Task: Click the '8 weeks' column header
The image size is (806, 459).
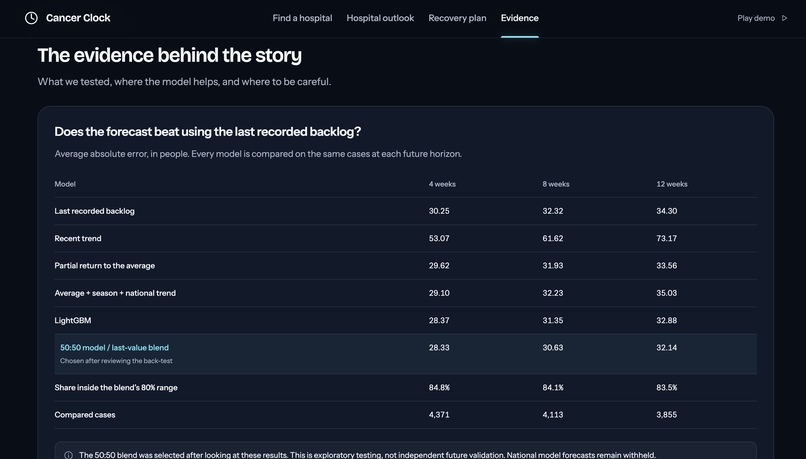Action: click(556, 184)
